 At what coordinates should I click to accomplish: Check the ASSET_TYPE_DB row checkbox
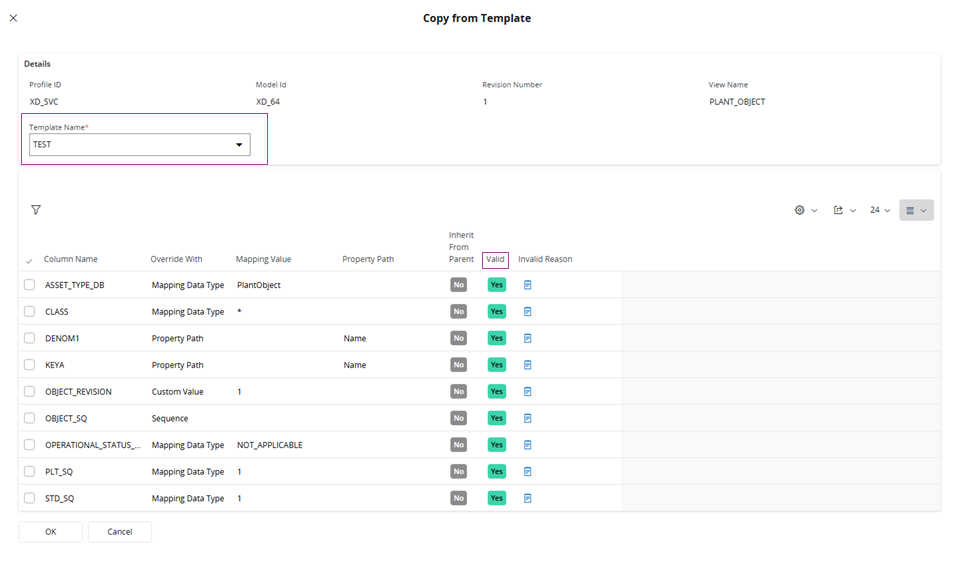[30, 285]
